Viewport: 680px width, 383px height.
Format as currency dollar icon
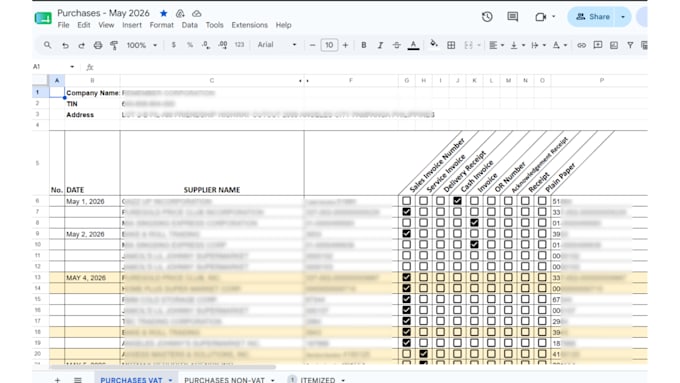[173, 45]
